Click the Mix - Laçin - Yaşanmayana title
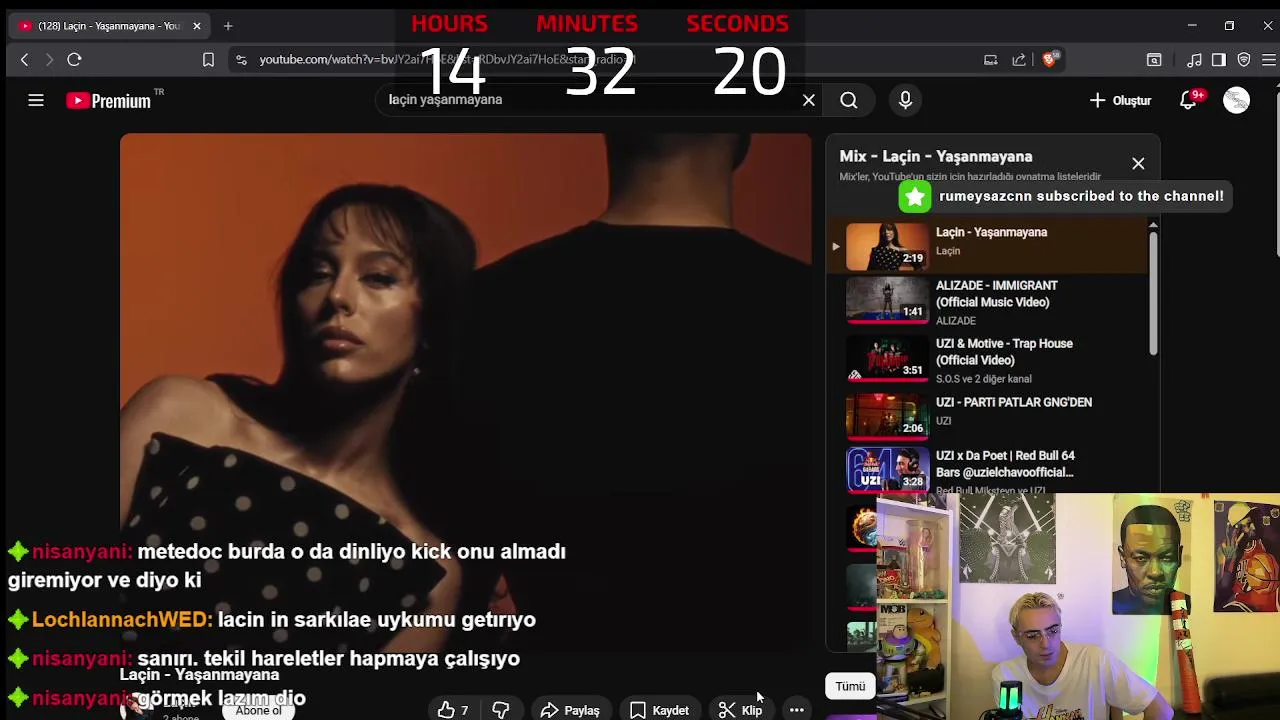Image resolution: width=1280 pixels, height=720 pixels. tap(936, 156)
